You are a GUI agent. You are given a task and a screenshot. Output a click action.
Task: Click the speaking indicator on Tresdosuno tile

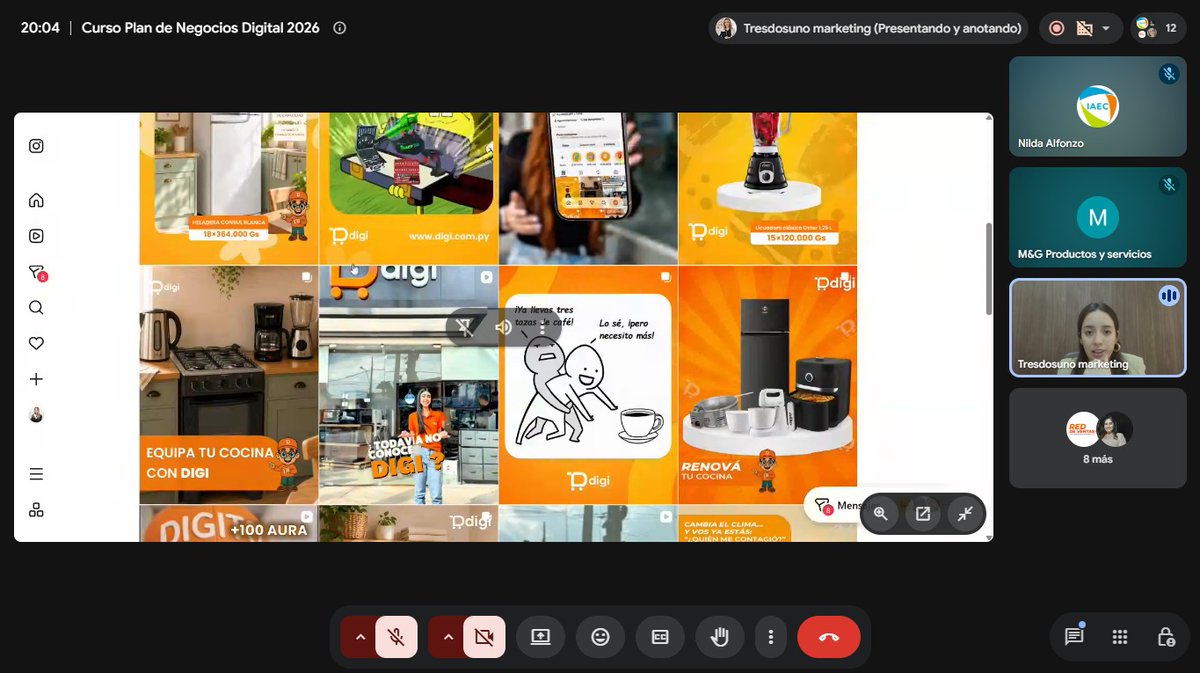[1168, 296]
